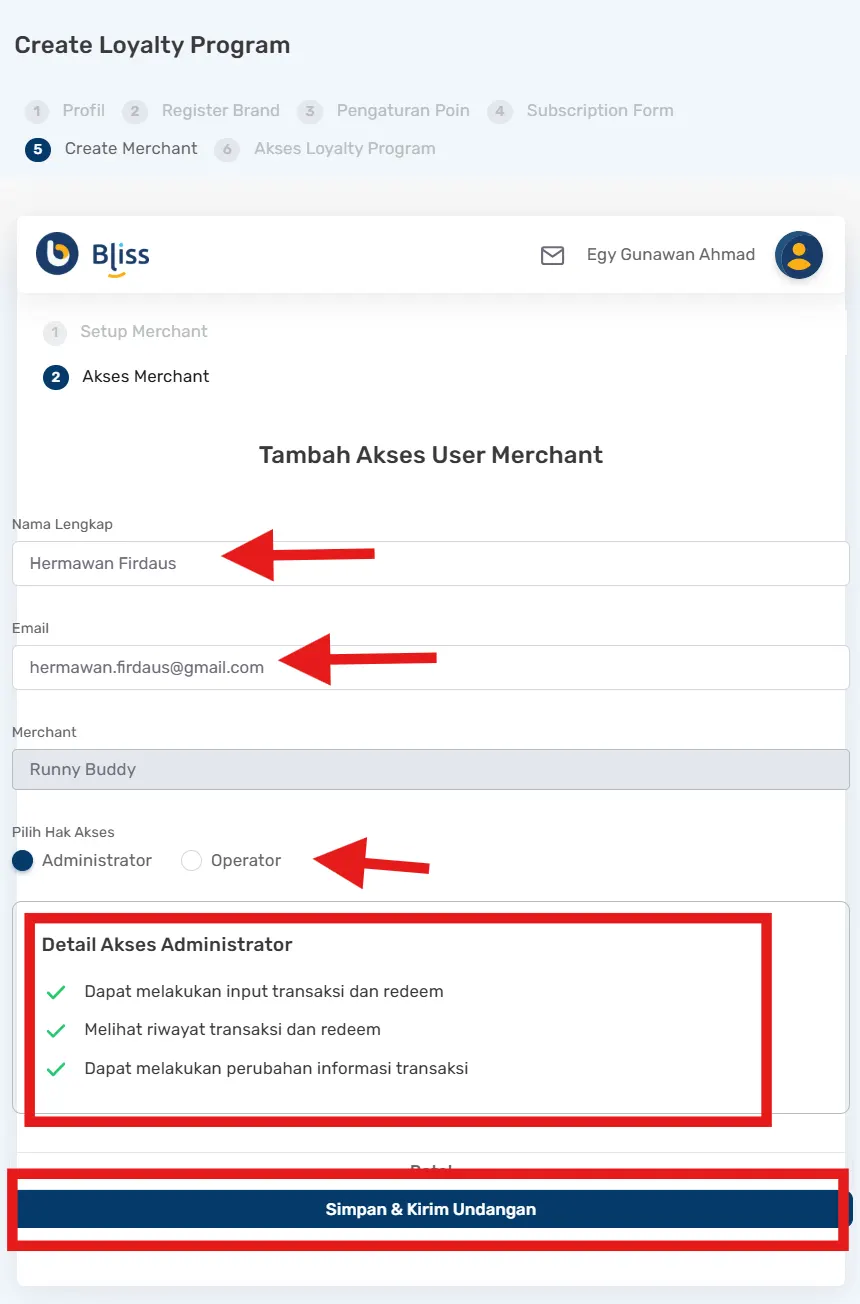Click the Bliss logo icon
The image size is (860, 1304).
pos(57,254)
